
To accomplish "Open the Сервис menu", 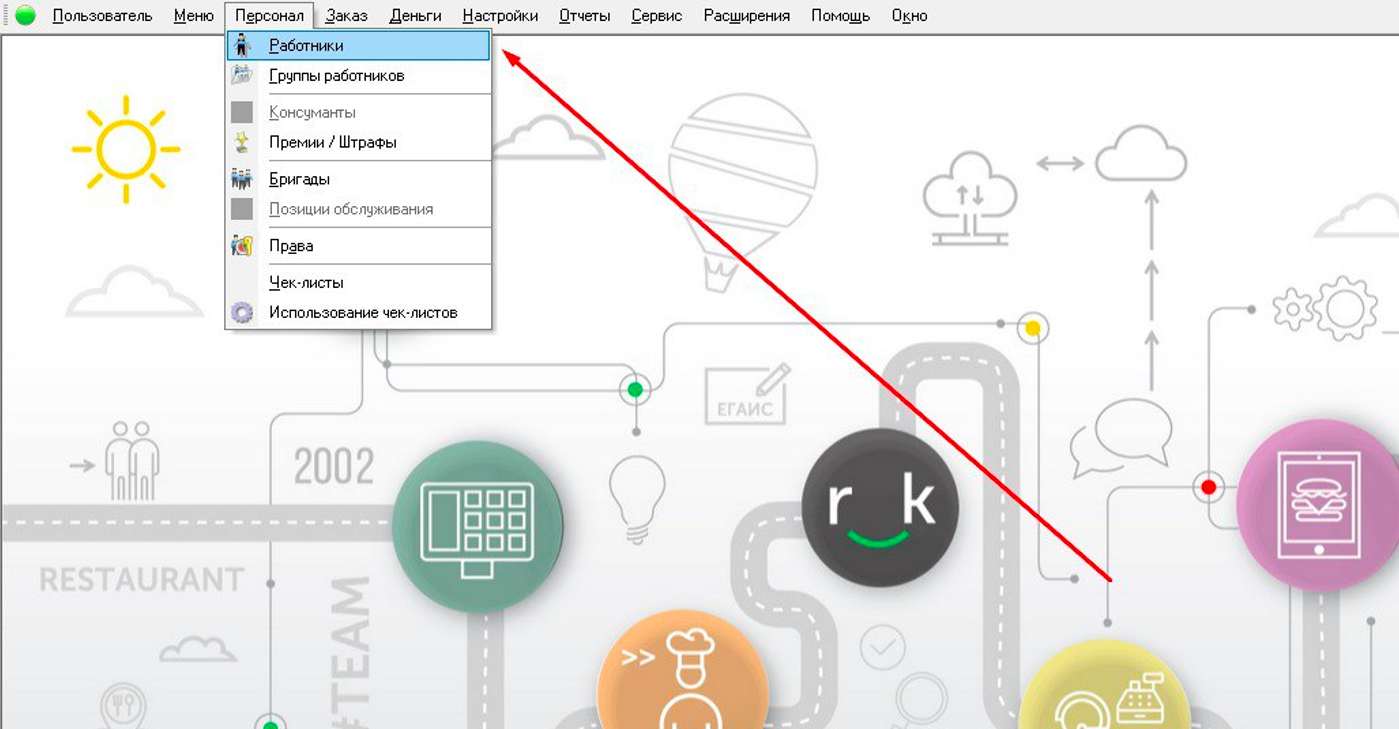I will tap(656, 15).
